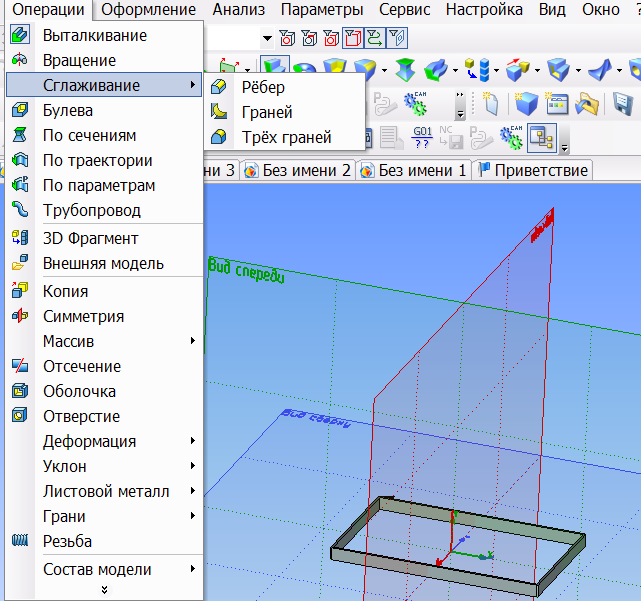Select Граней smoothing from the submenu
Screen dimensions: 641x601
(267, 113)
